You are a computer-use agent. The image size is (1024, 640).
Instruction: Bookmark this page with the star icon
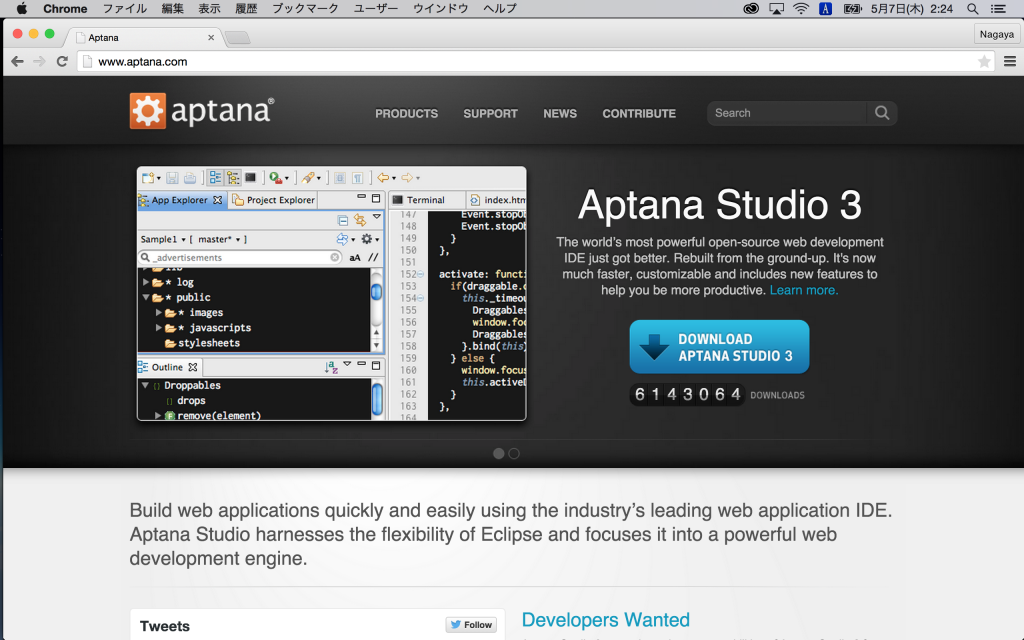coord(984,61)
